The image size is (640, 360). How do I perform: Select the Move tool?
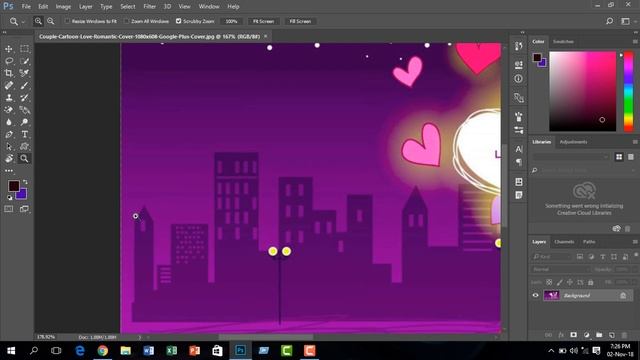(9, 49)
